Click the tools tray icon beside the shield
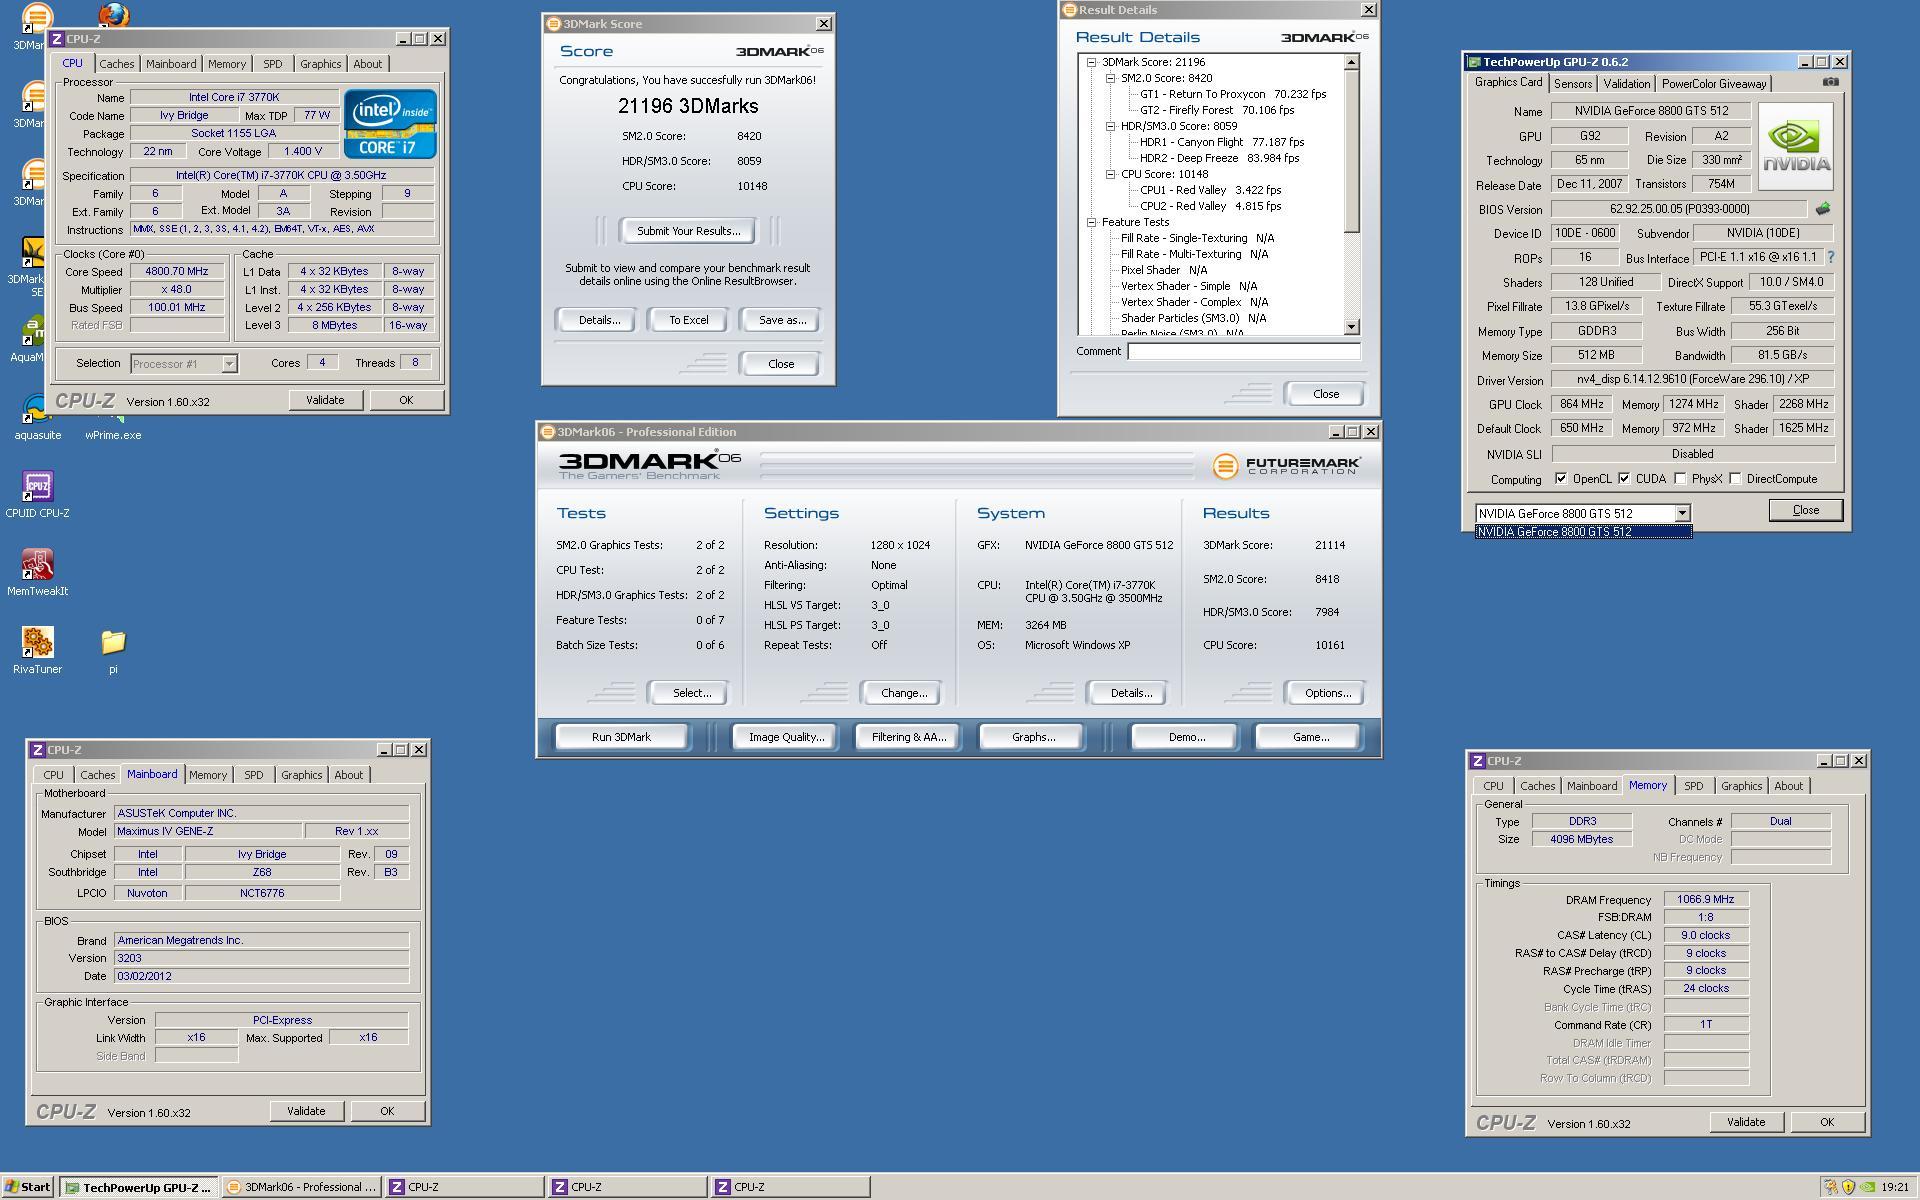The image size is (1920, 1200). [x=1830, y=1187]
